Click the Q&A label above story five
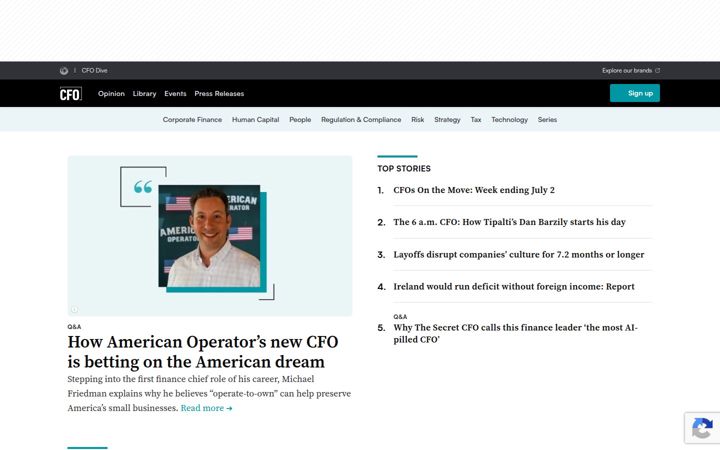 coord(400,317)
